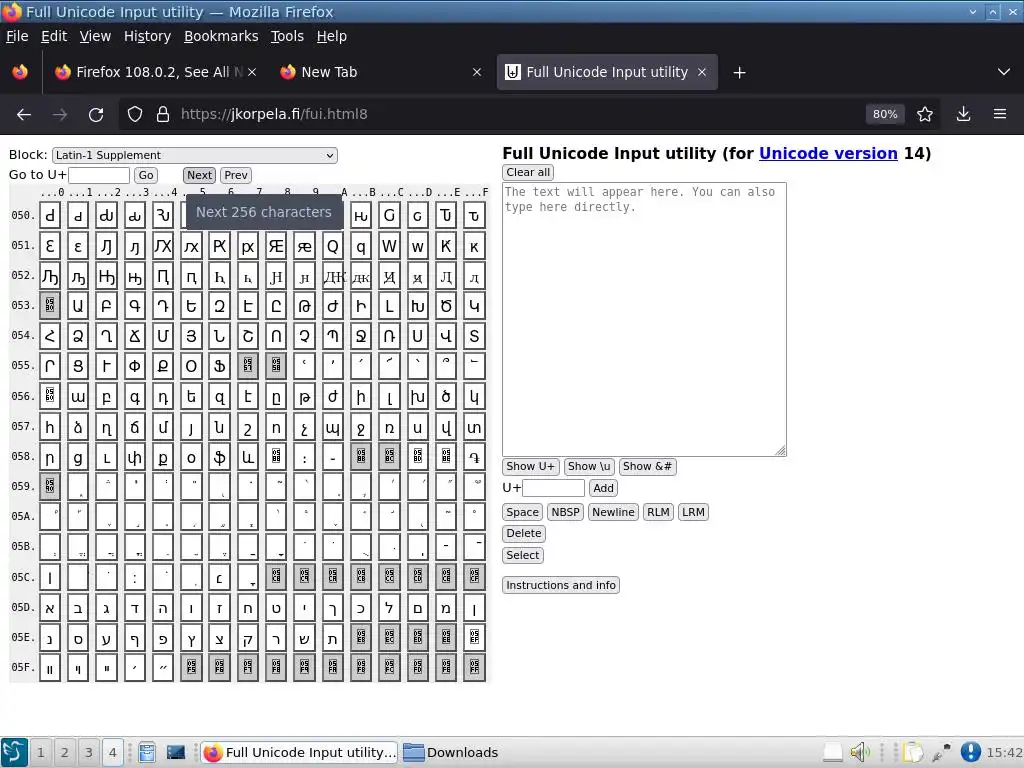1024x768 pixels.
Task: Open the clipboard manager tray icon
Action: point(913,752)
